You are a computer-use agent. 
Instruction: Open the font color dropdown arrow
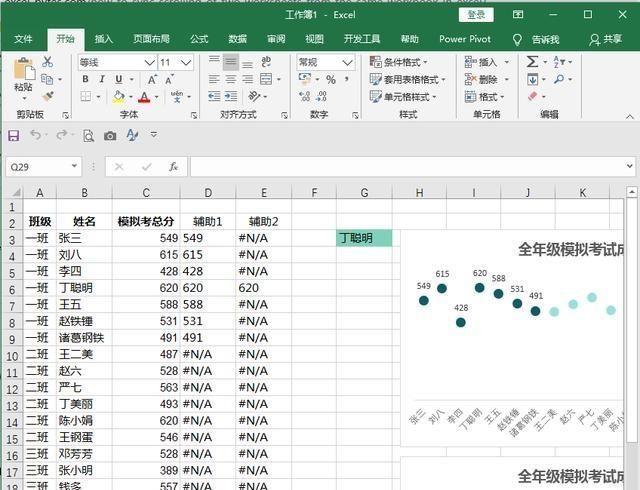coord(156,97)
